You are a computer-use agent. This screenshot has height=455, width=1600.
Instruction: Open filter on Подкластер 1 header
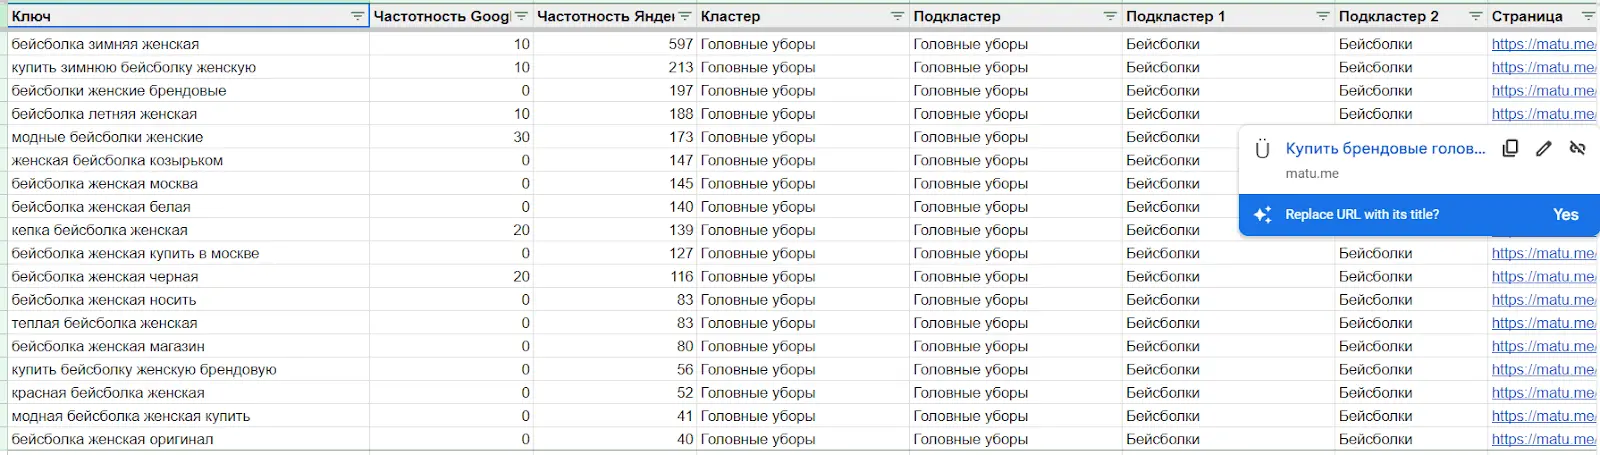1323,16
